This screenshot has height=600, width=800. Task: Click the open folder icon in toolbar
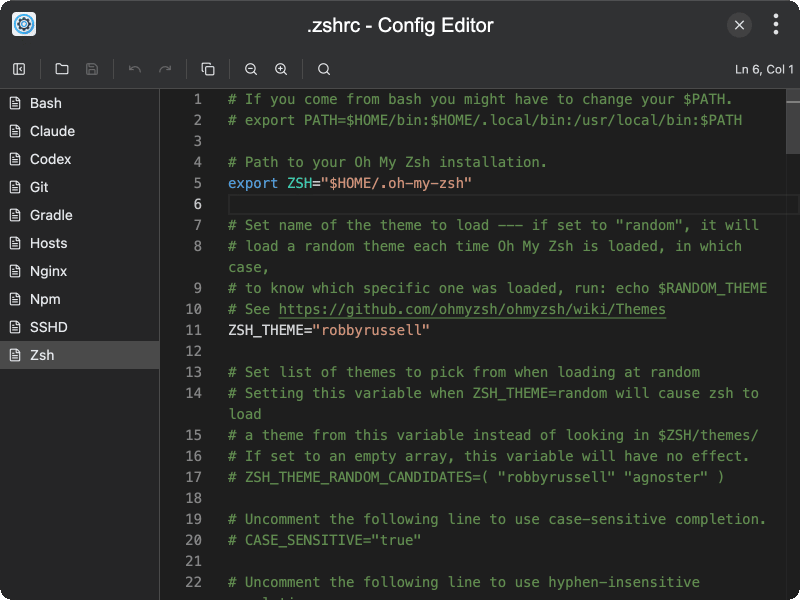click(62, 69)
